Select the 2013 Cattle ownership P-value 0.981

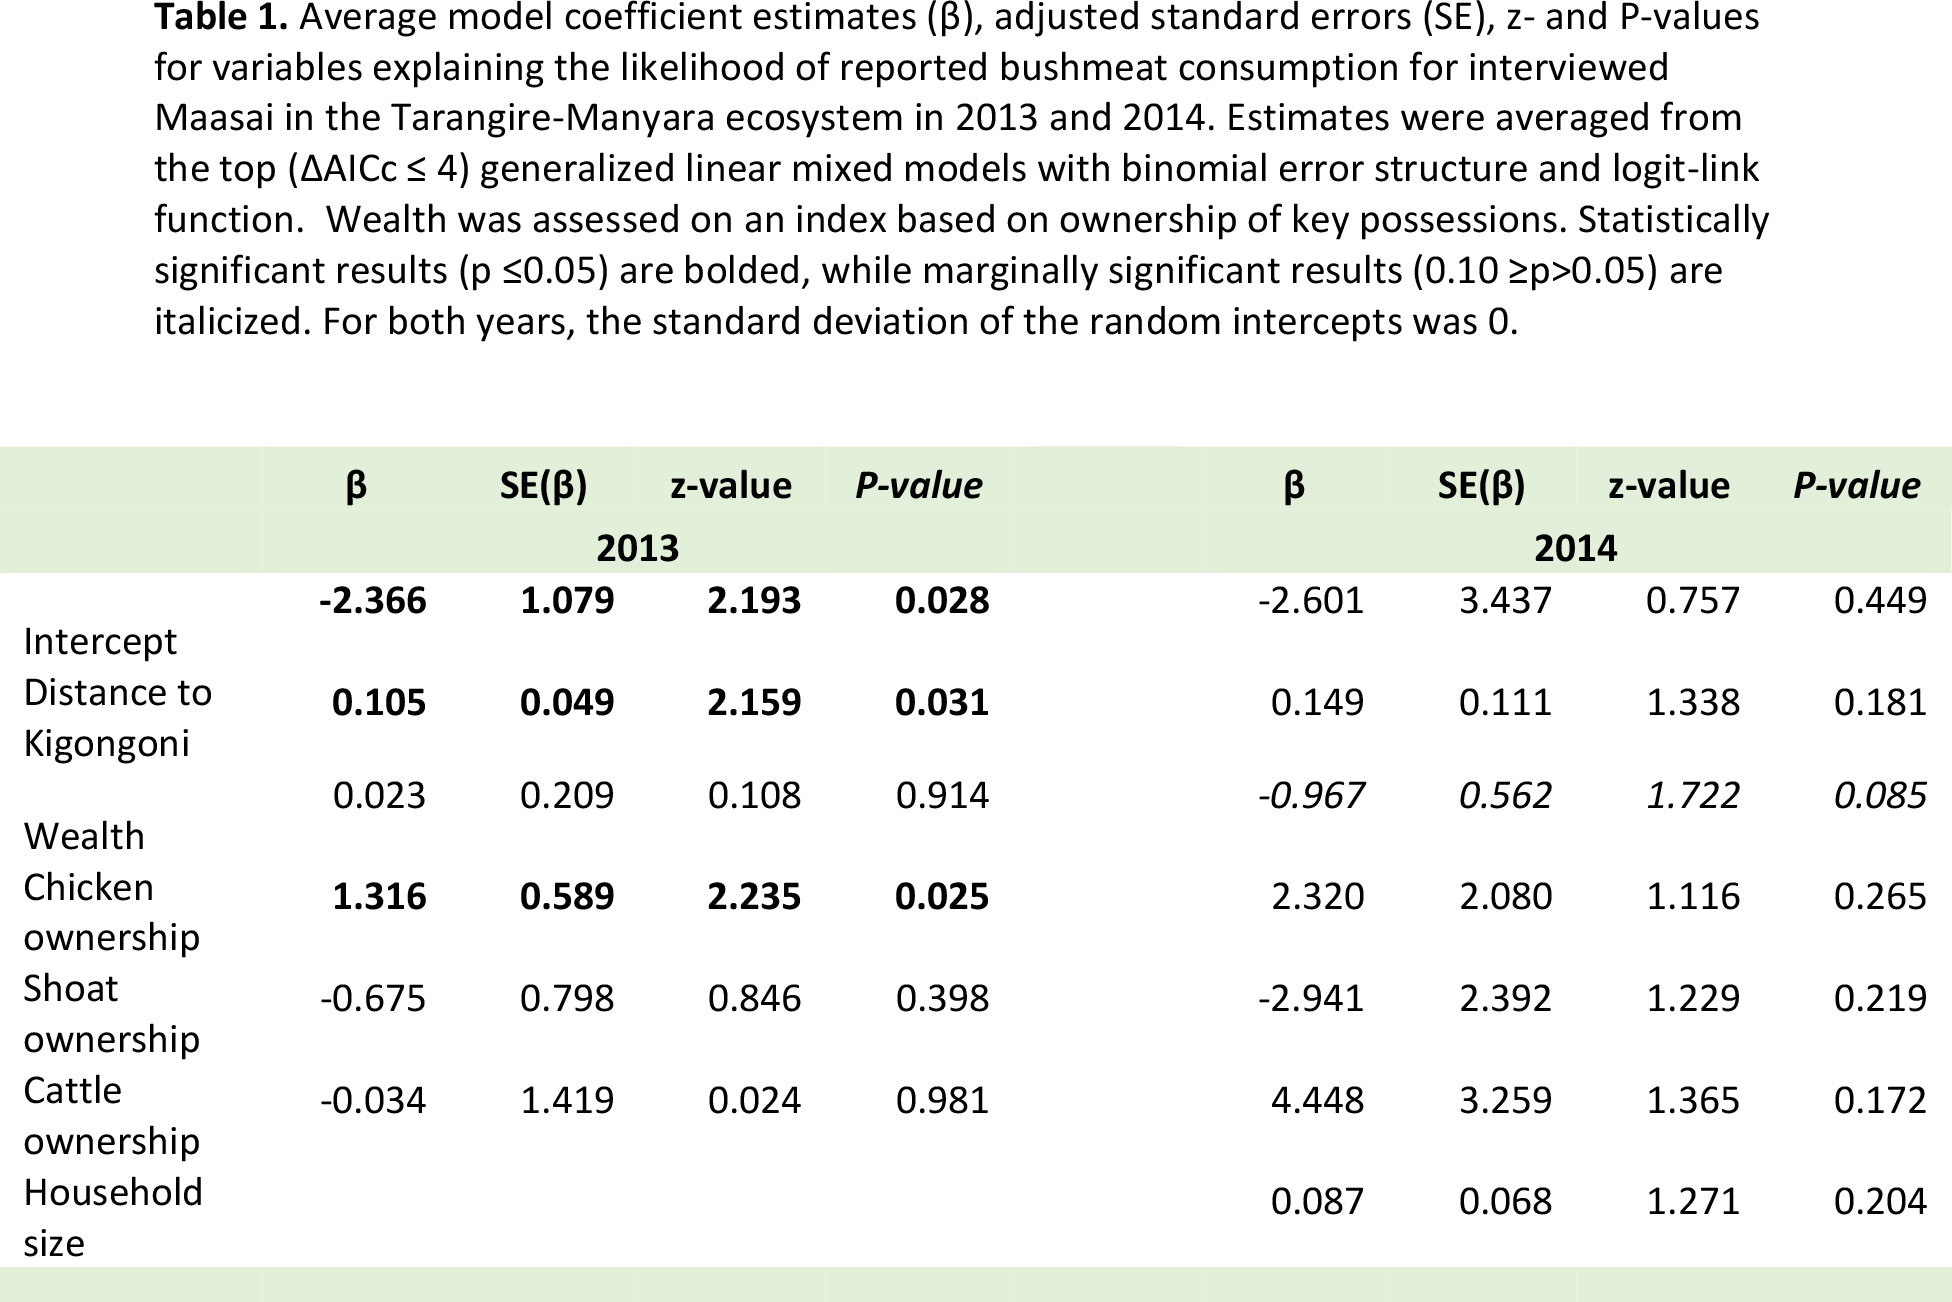pos(942,1100)
